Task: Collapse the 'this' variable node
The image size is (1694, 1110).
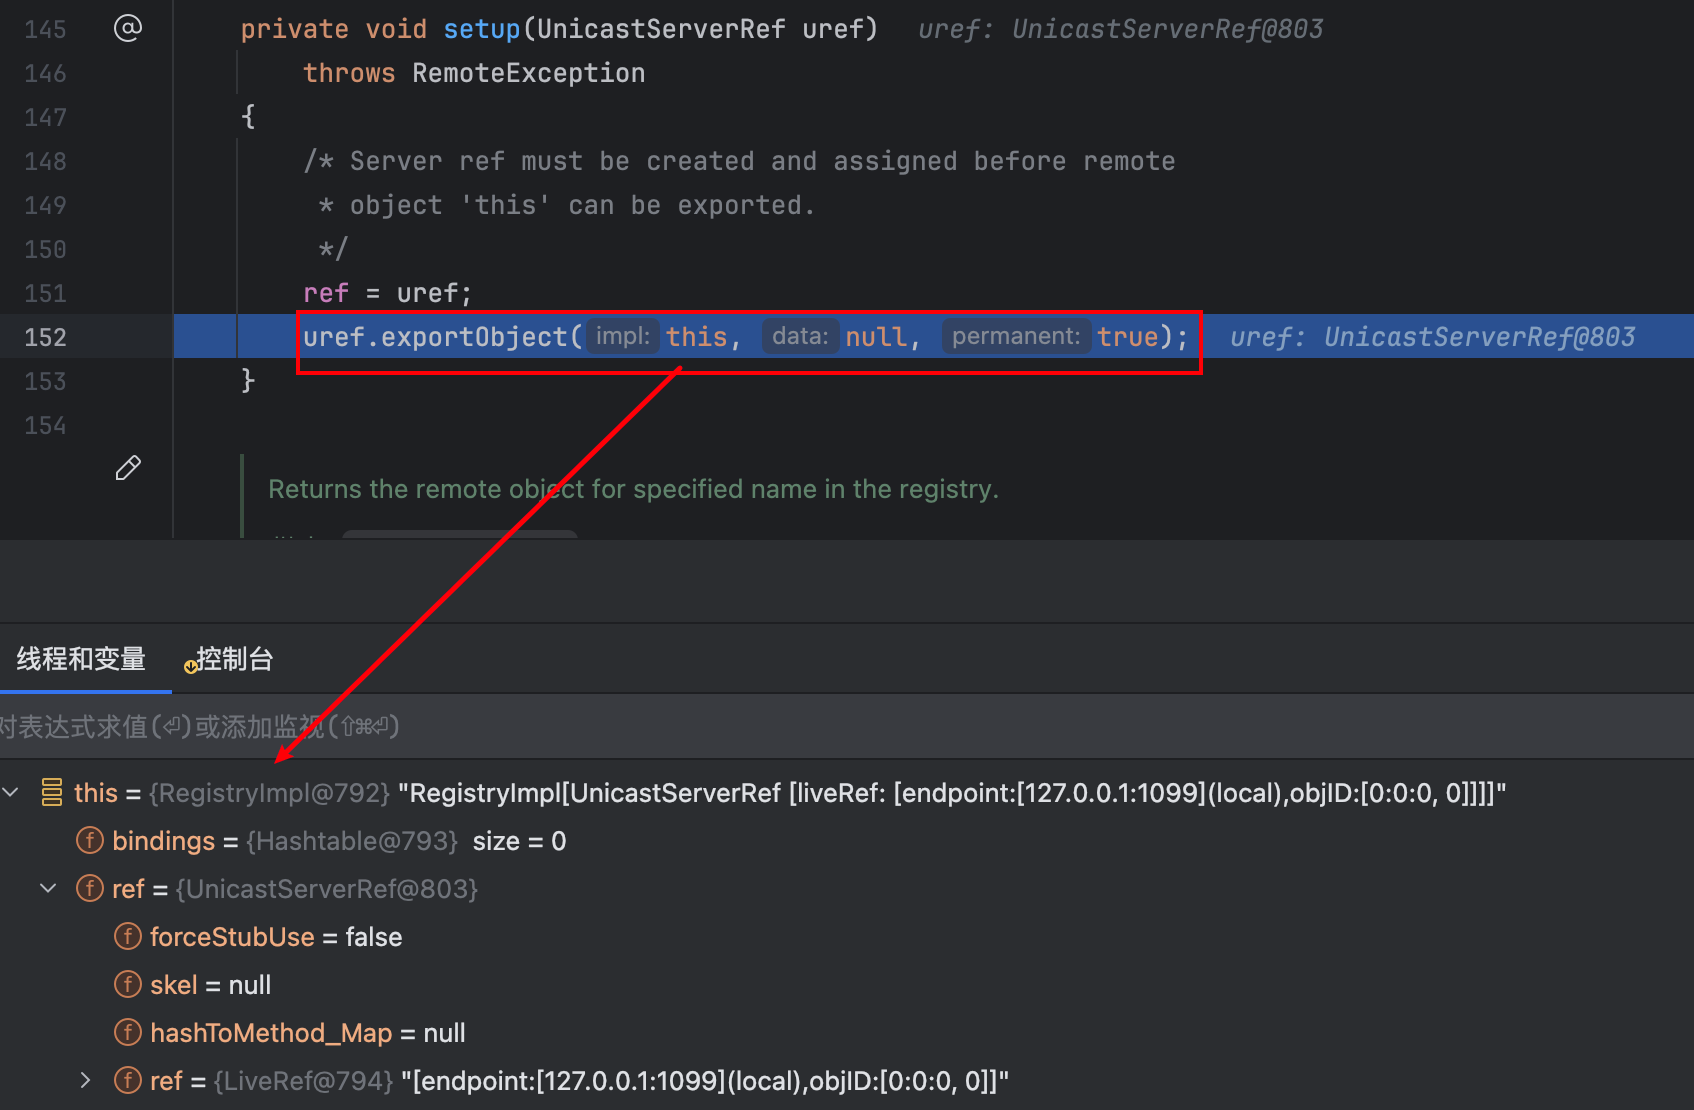Action: [11, 793]
